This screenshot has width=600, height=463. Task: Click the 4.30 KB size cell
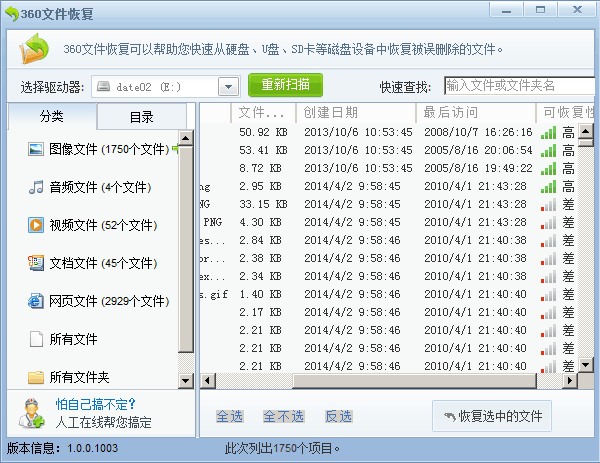(x=260, y=222)
